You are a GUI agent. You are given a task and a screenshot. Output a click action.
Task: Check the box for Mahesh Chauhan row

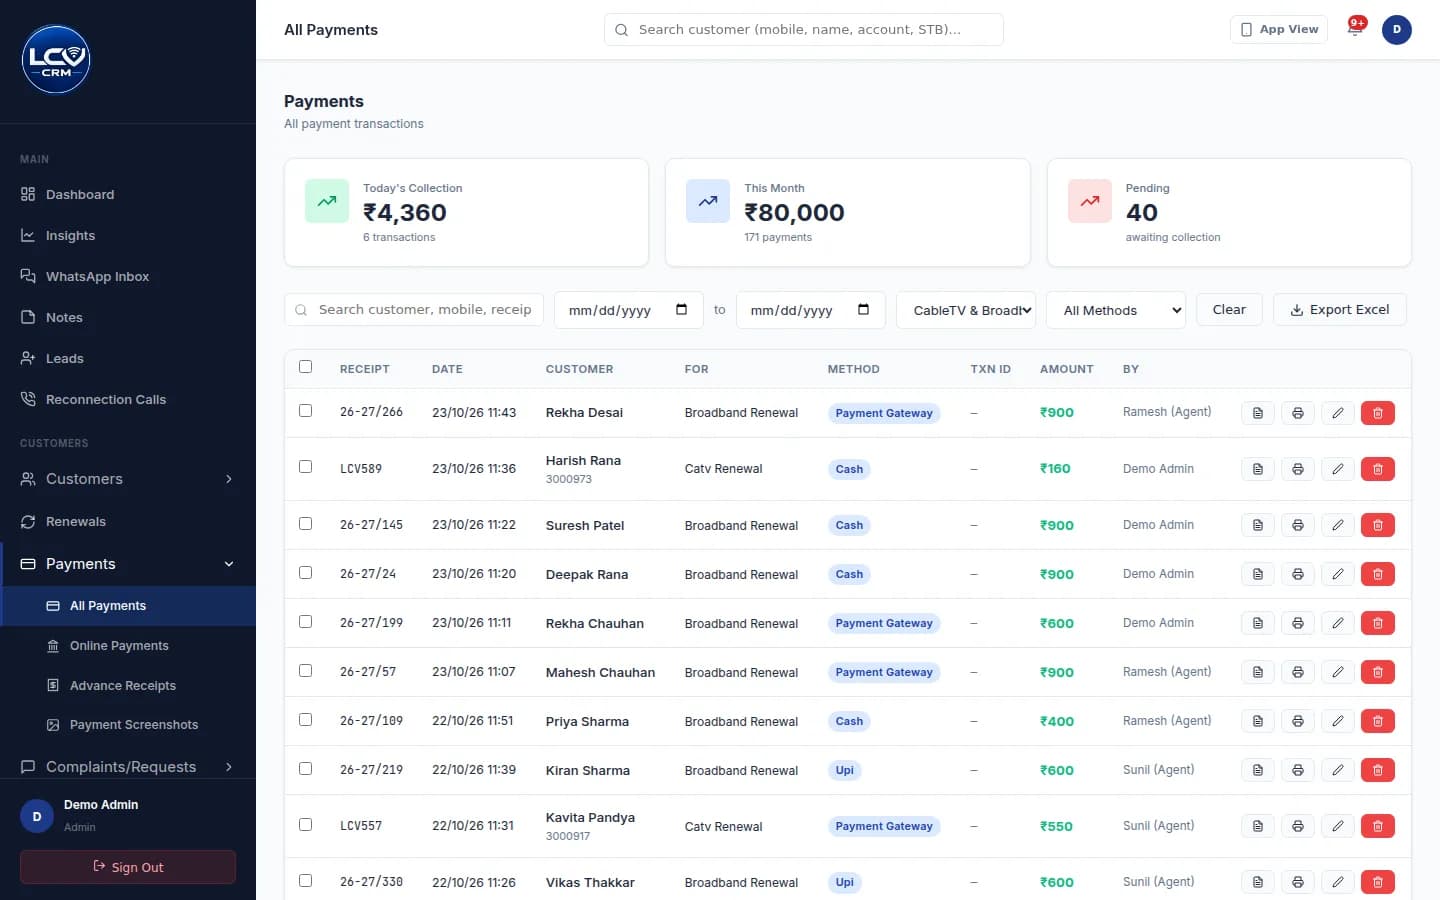[306, 671]
